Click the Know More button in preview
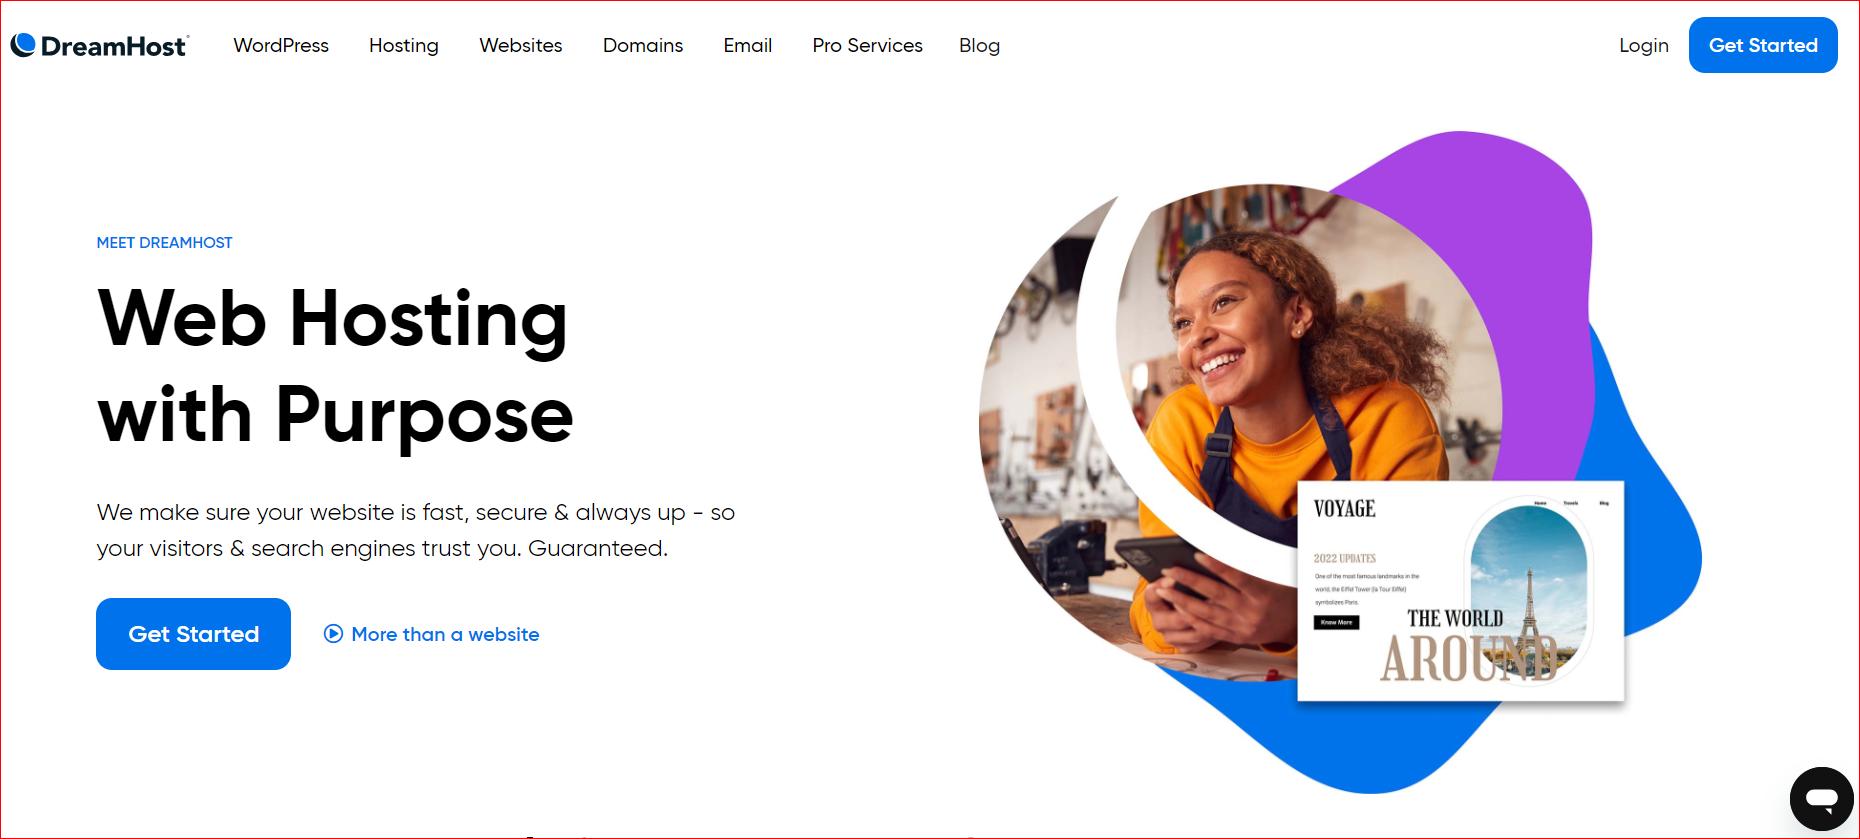Viewport: 1860px width, 839px height. 1336,622
